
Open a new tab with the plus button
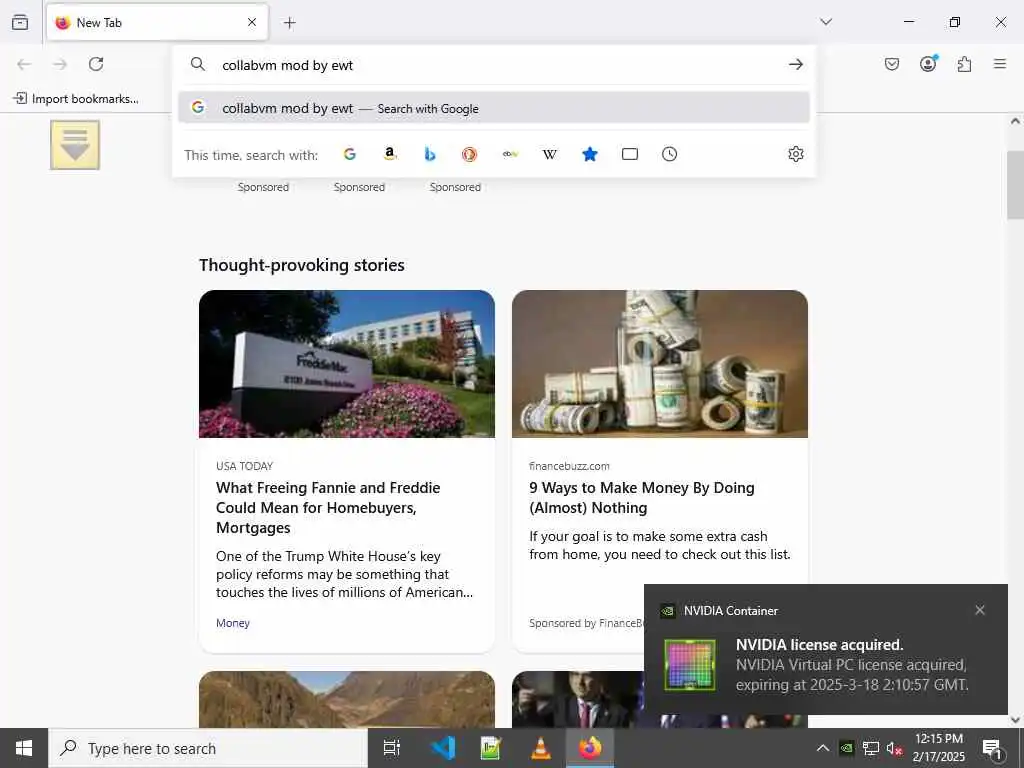coord(289,23)
